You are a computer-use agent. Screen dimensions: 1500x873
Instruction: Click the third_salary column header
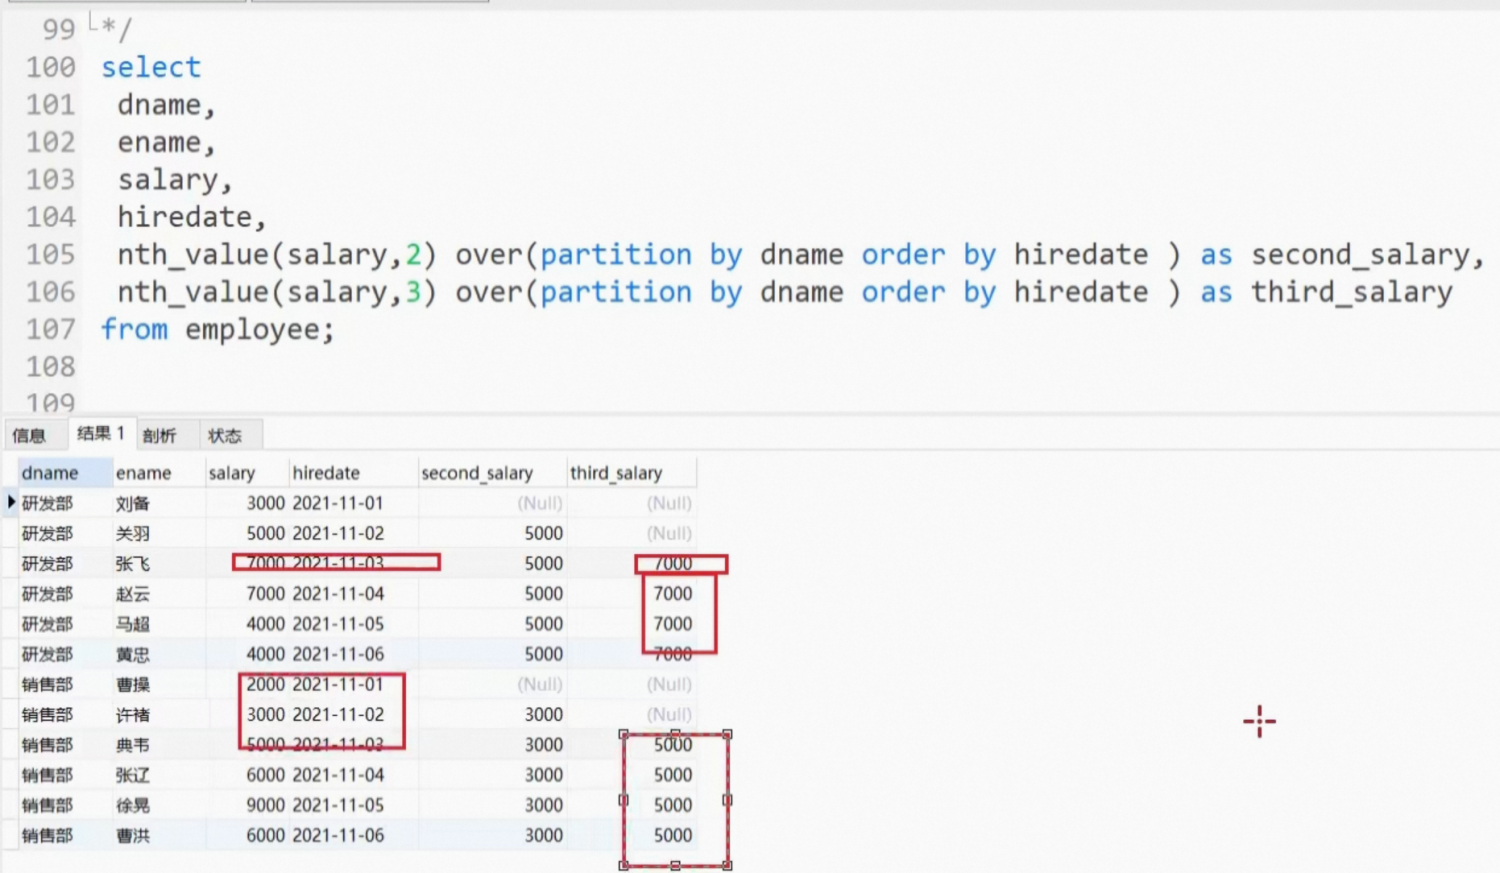(631, 473)
